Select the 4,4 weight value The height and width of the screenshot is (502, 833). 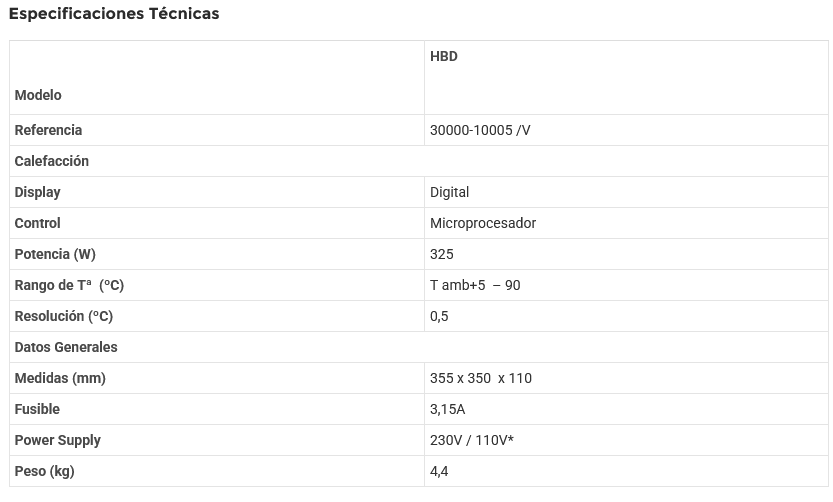[439, 471]
